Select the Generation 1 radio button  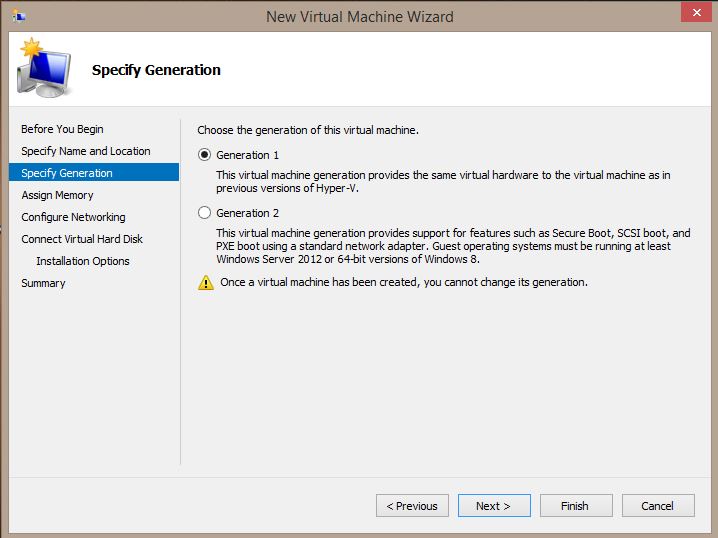tap(204, 155)
